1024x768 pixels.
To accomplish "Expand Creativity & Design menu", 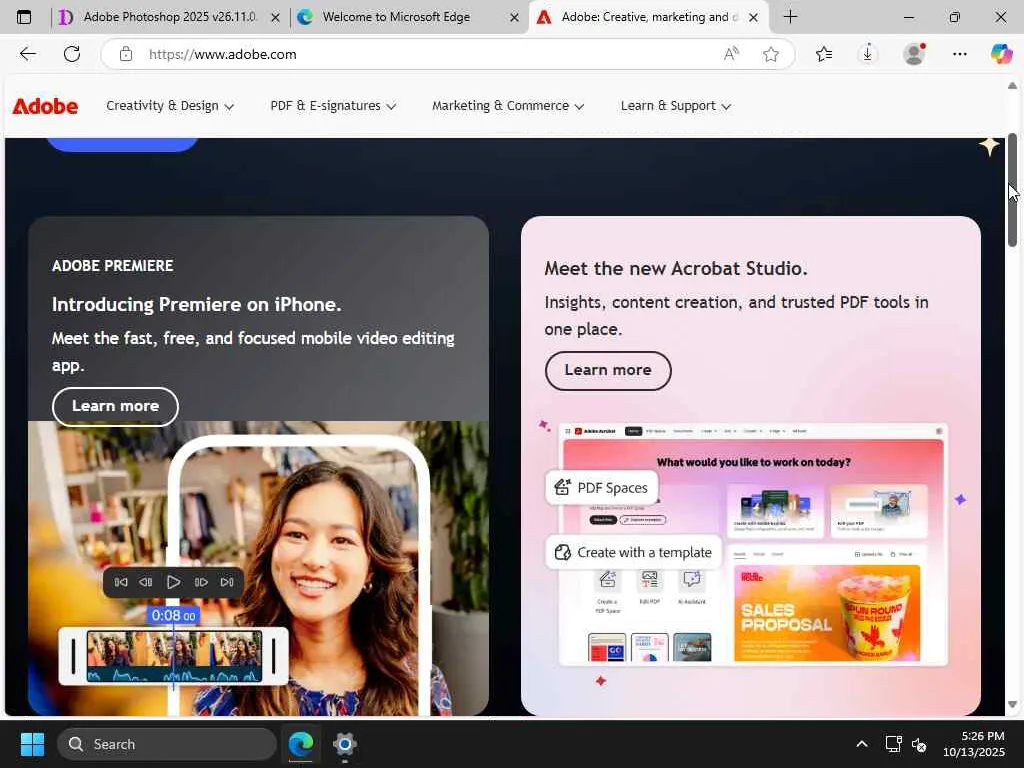I will tap(170, 106).
